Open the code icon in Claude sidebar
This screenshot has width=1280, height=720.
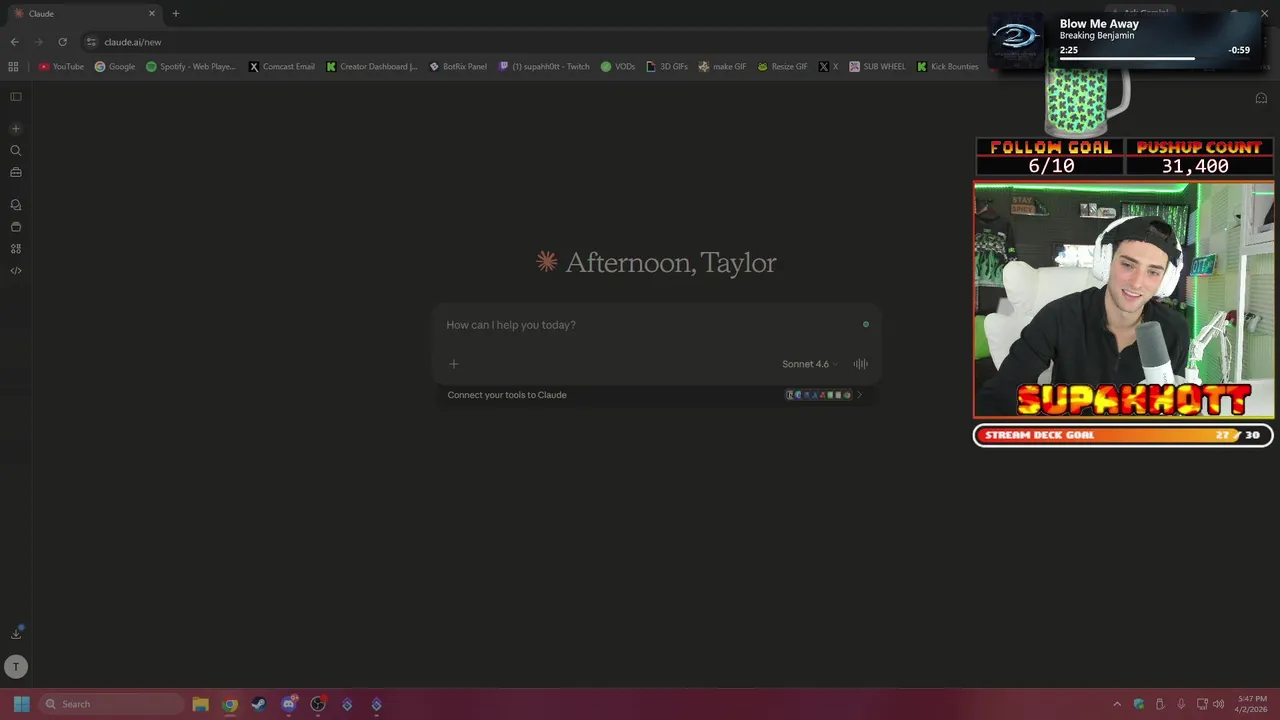[x=16, y=271]
